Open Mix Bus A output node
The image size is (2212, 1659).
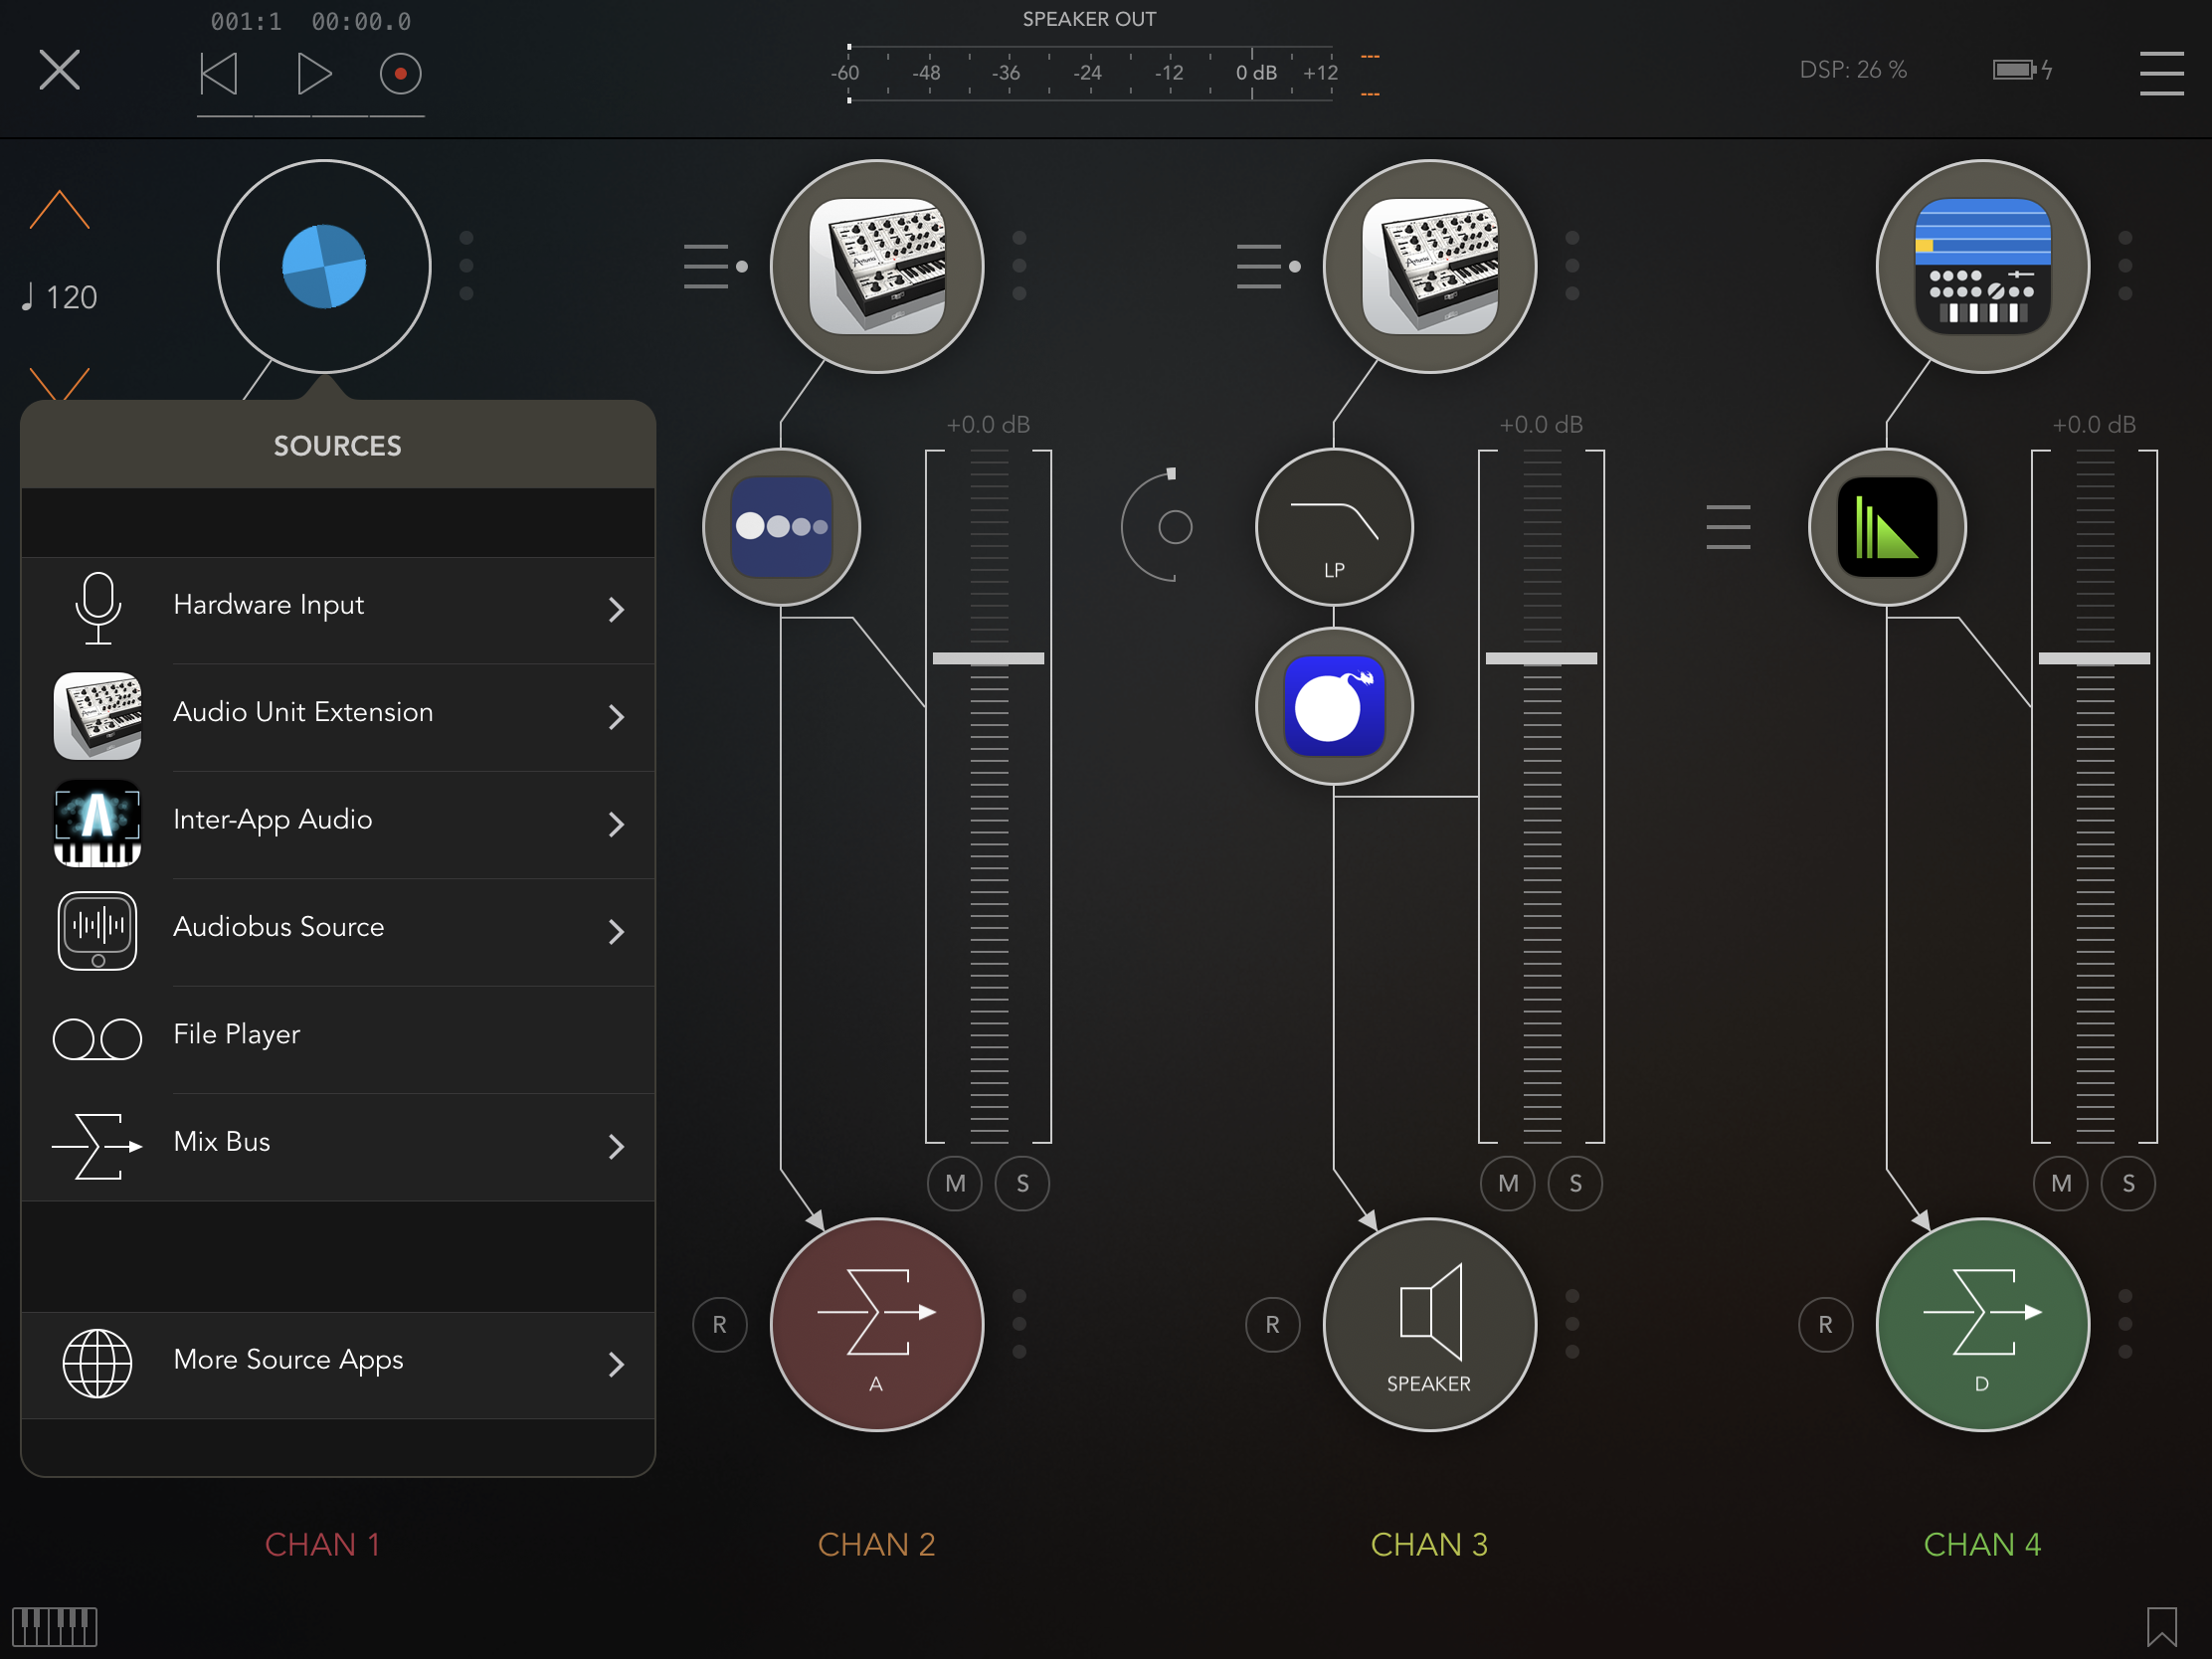pos(876,1323)
